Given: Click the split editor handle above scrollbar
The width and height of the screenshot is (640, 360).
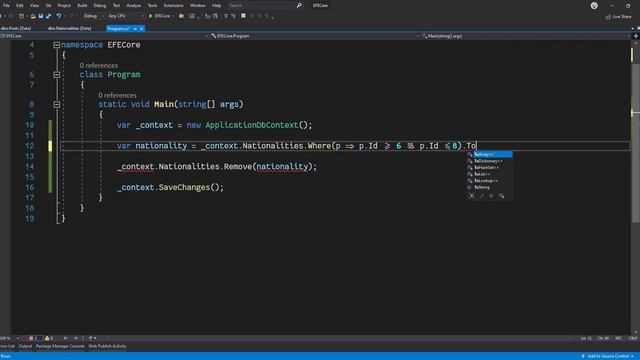Looking at the screenshot, I should tap(636, 36).
